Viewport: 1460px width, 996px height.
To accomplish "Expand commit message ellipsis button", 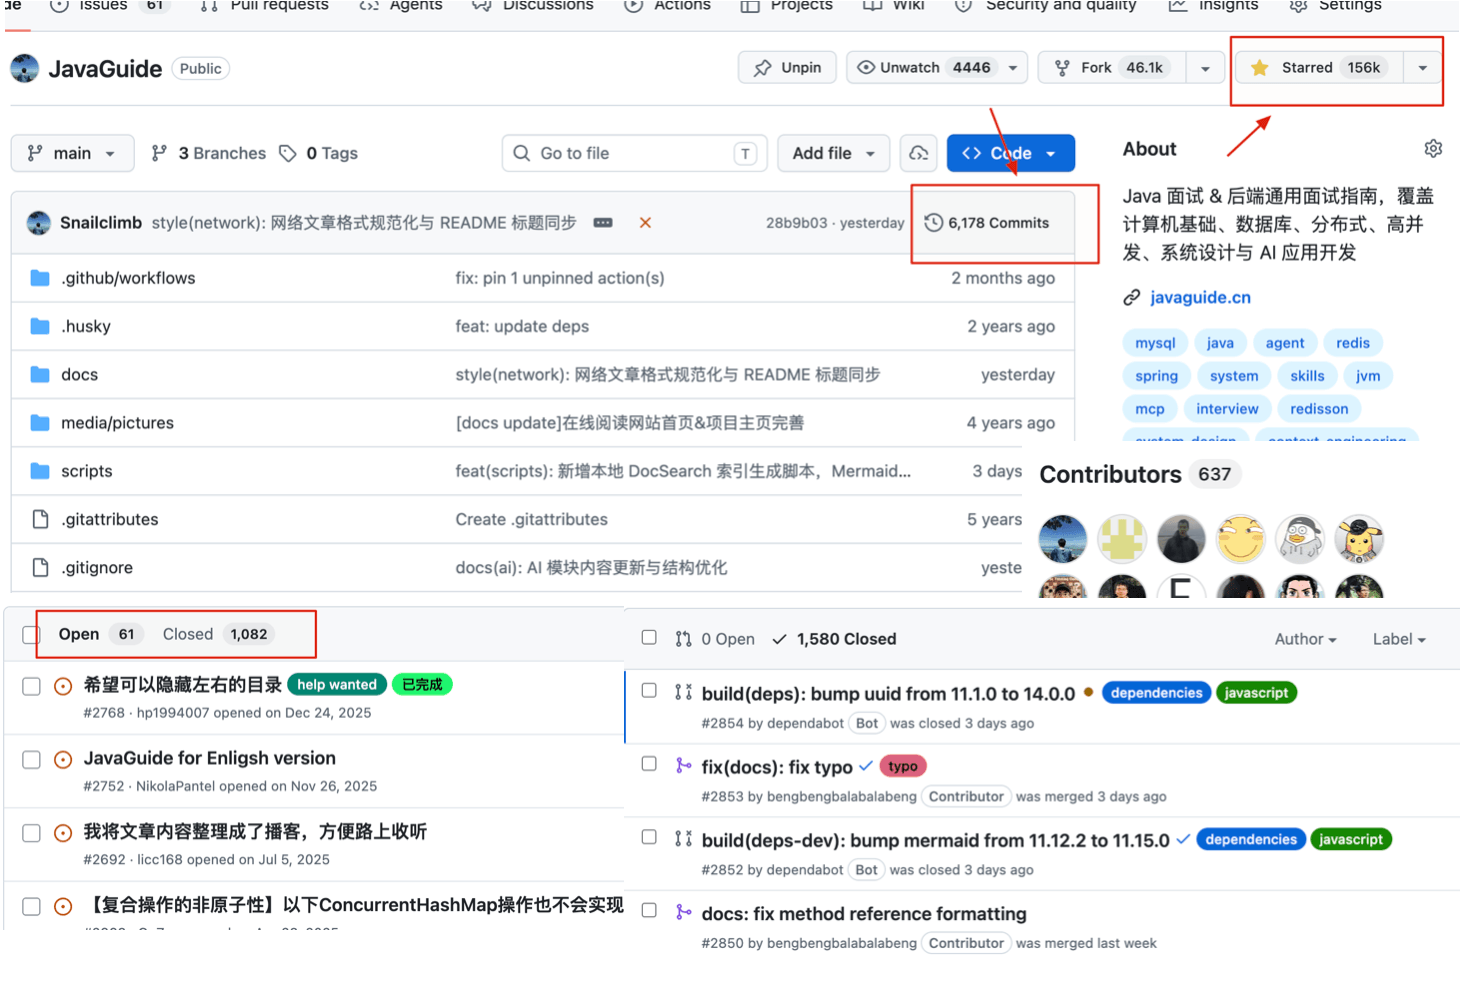I will (x=603, y=223).
